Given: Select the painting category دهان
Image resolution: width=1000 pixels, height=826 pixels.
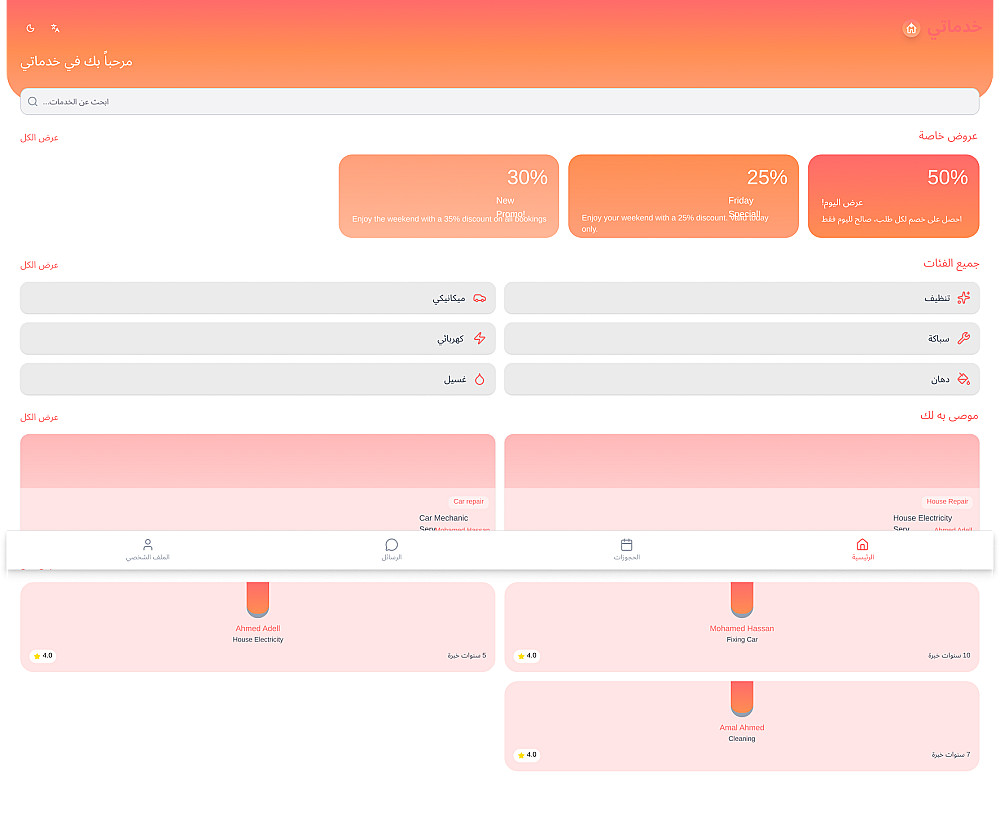Looking at the screenshot, I should pyautogui.click(x=742, y=379).
